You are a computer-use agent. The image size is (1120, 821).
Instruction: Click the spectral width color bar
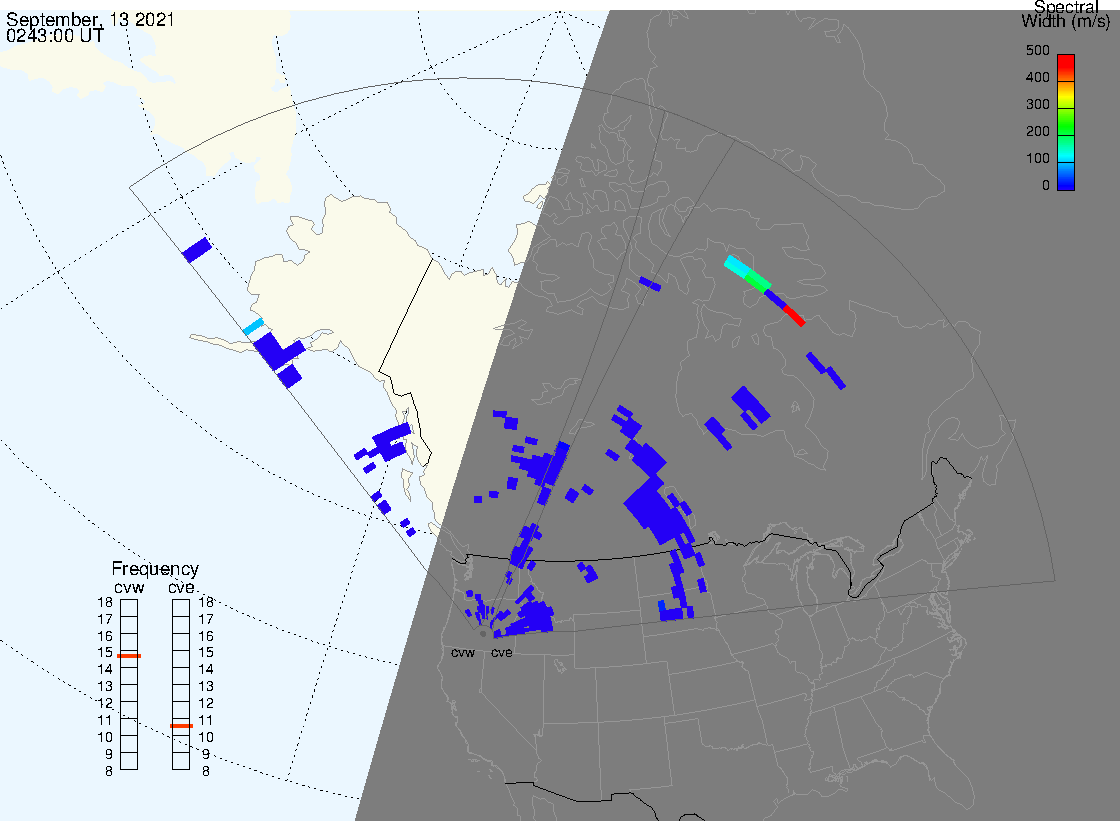(1066, 122)
